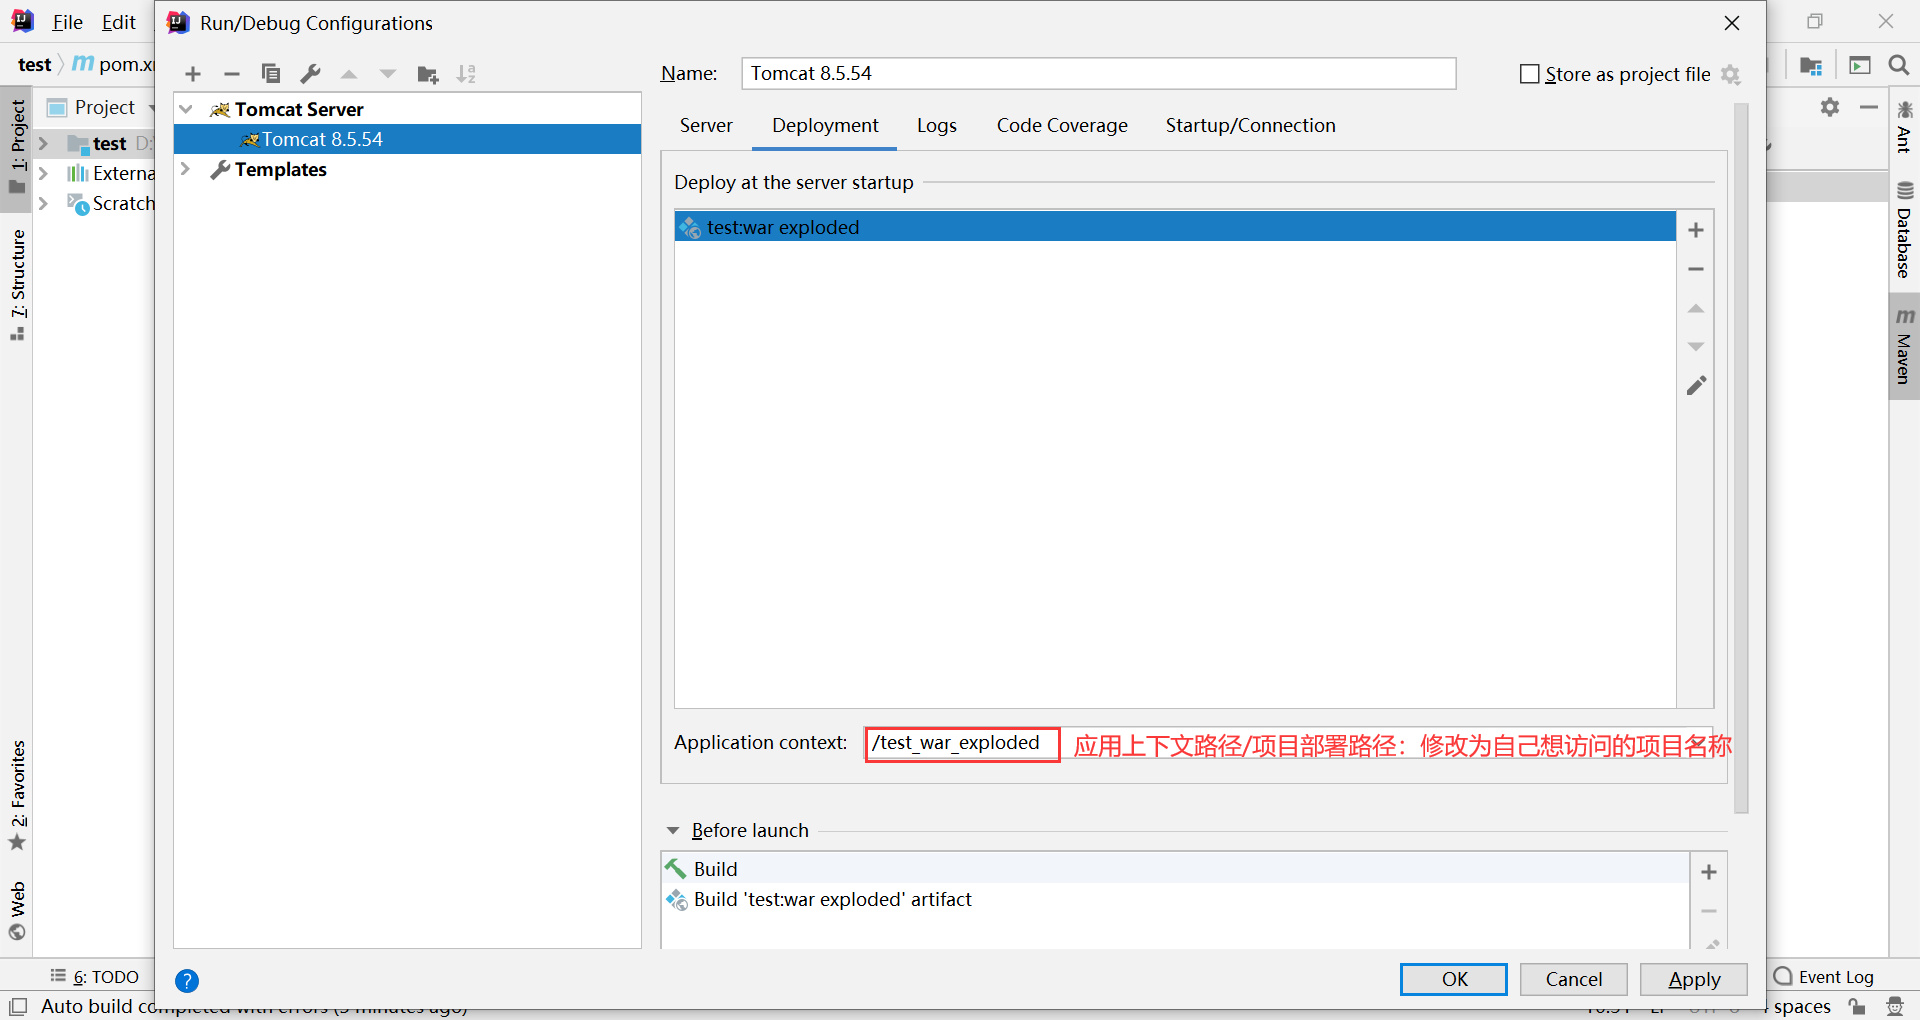Edit artifact pencil icon
The image size is (1920, 1020).
tap(1696, 385)
